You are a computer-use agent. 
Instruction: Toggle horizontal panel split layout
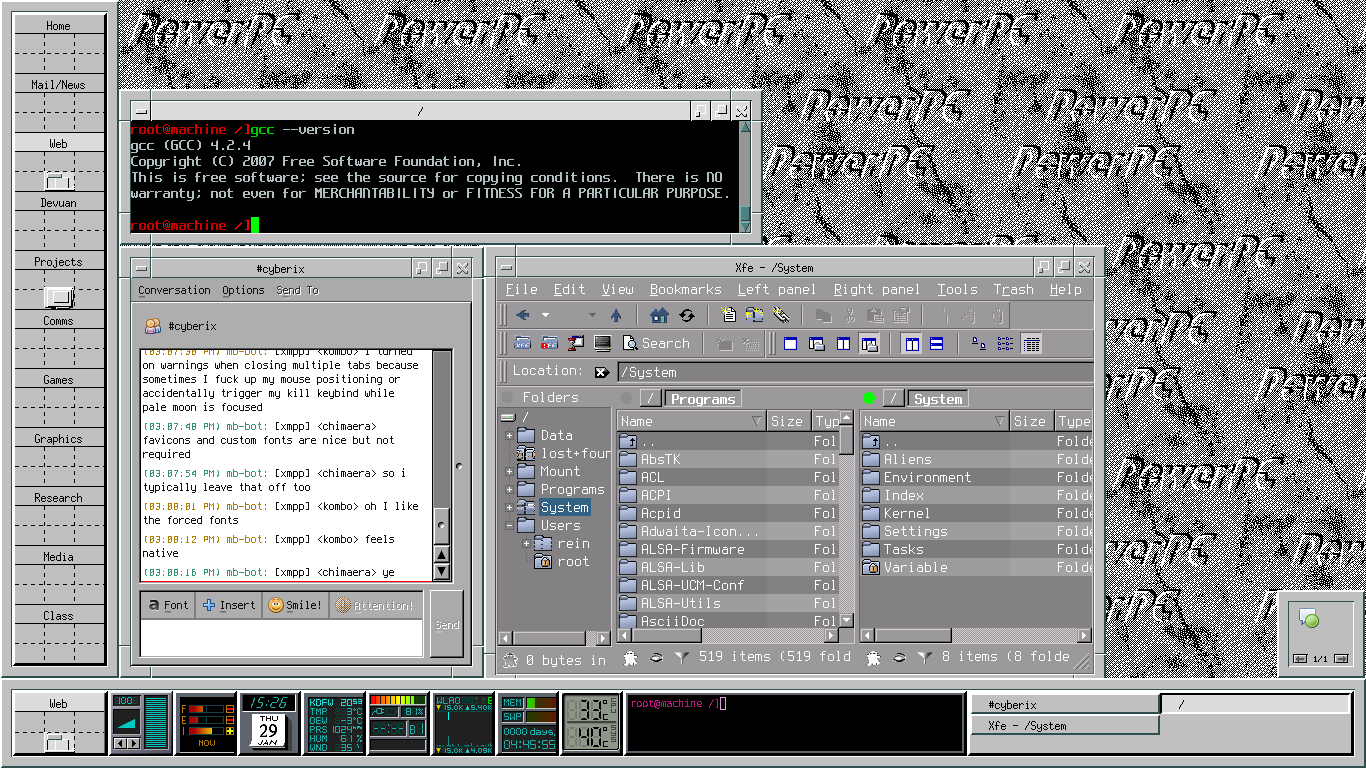point(937,344)
